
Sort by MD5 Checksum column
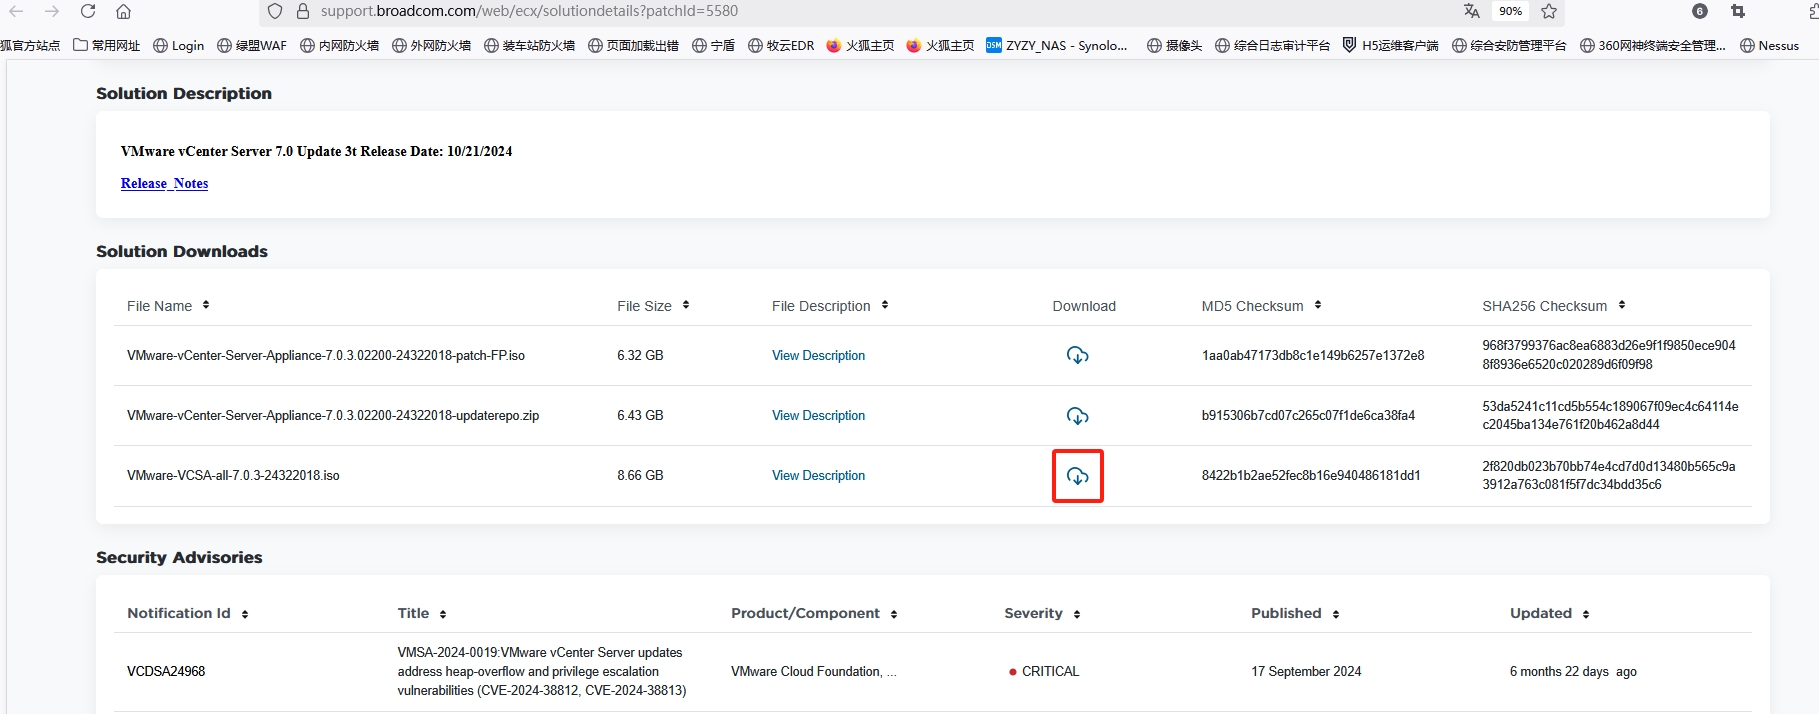pos(1318,305)
